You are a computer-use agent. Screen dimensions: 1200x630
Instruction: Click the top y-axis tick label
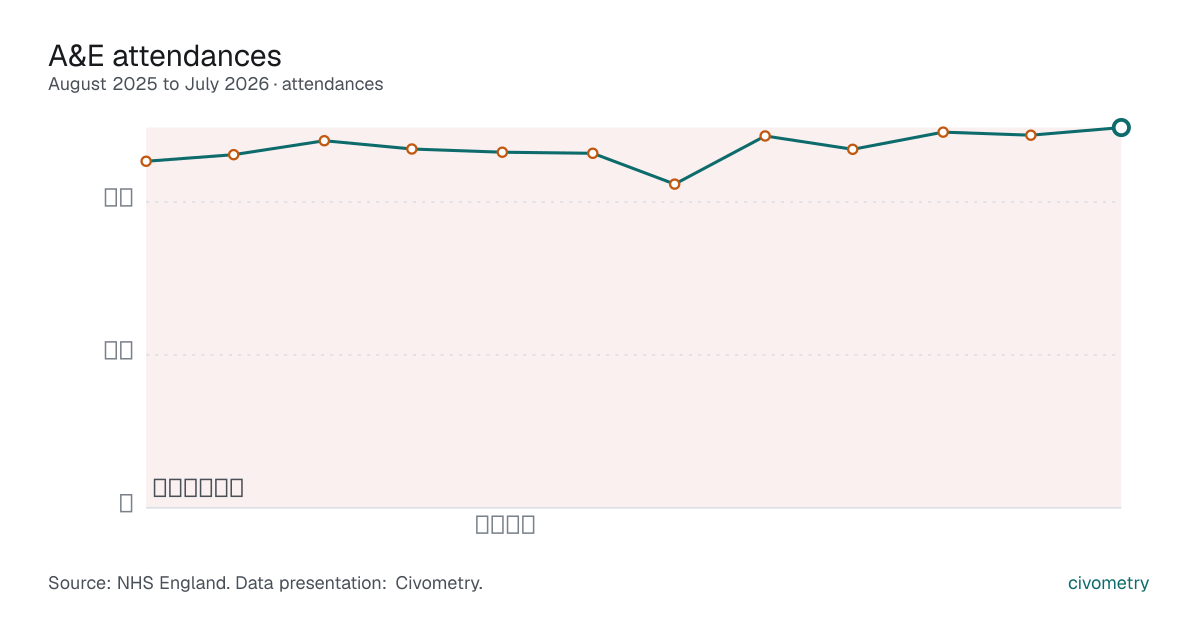[x=119, y=198]
